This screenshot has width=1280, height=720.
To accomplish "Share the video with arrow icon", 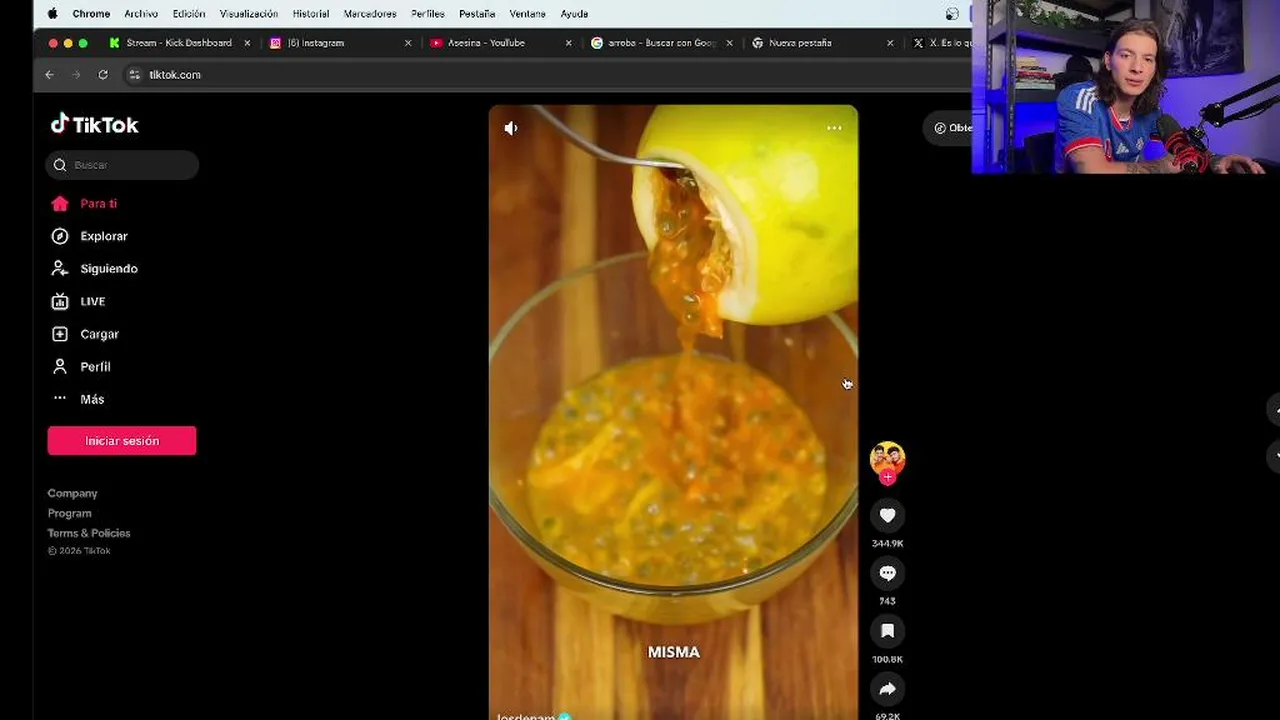I will [x=887, y=689].
